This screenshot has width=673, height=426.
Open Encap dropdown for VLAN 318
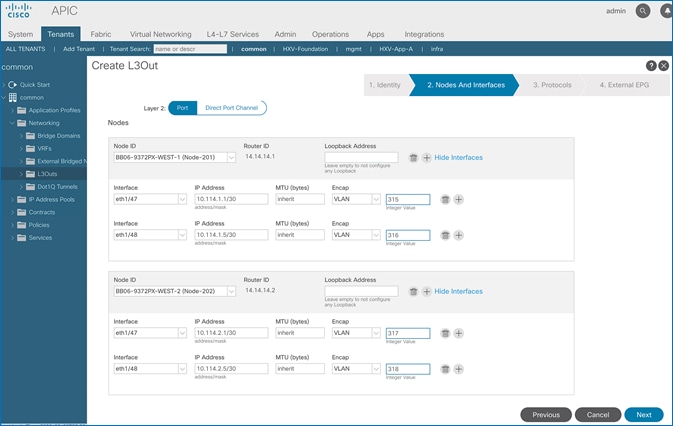tap(376, 369)
